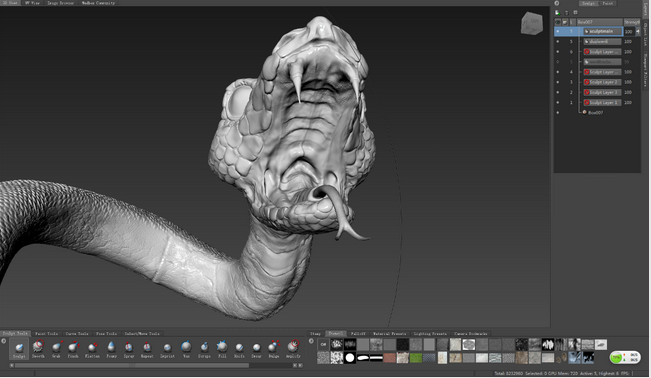Screen dimensions: 651x378
Task: Switch to Select/Move Tools tab
Action: (x=142, y=334)
